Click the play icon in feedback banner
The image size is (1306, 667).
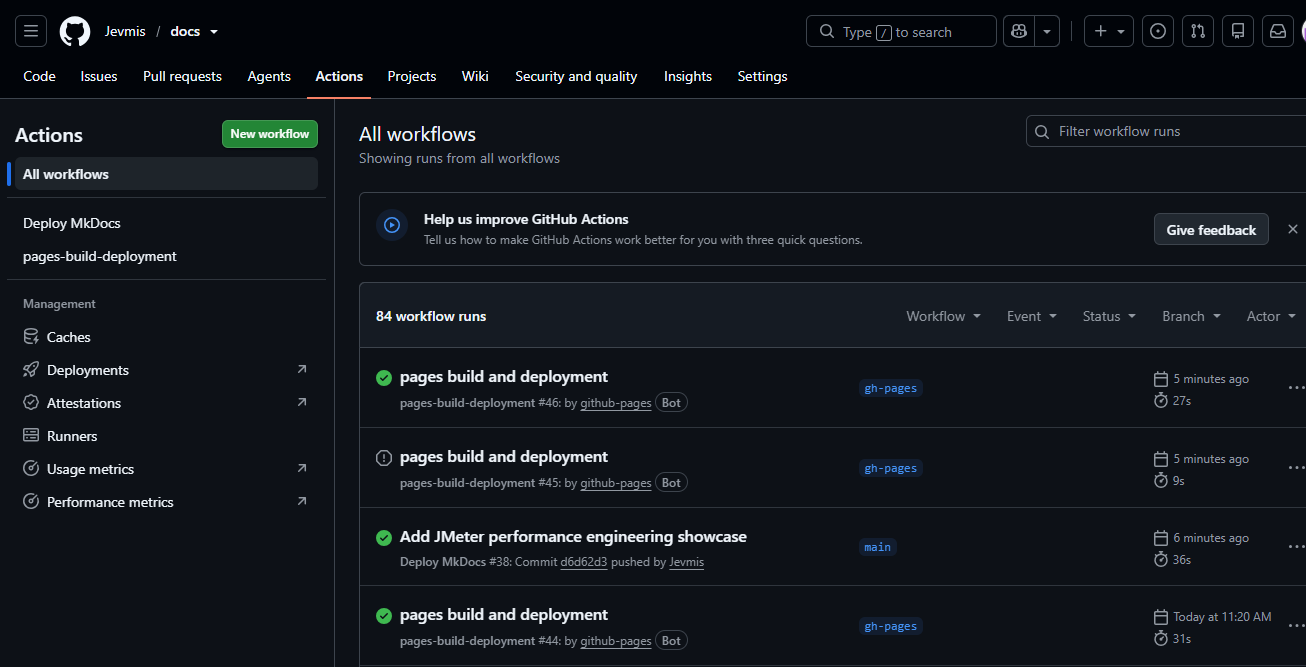point(392,225)
